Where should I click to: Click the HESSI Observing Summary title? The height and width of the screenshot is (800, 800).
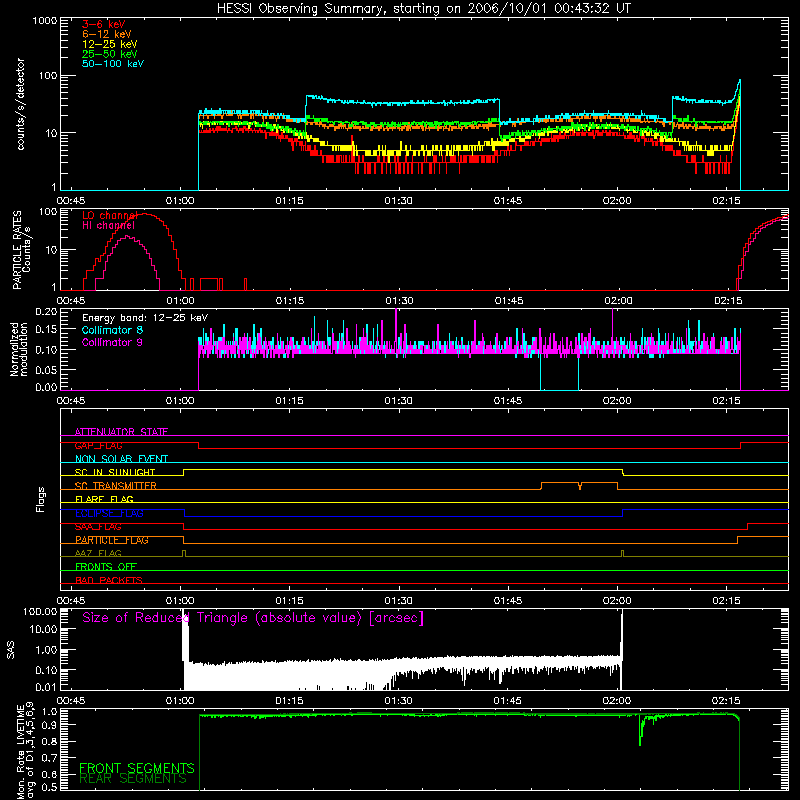click(x=423, y=9)
